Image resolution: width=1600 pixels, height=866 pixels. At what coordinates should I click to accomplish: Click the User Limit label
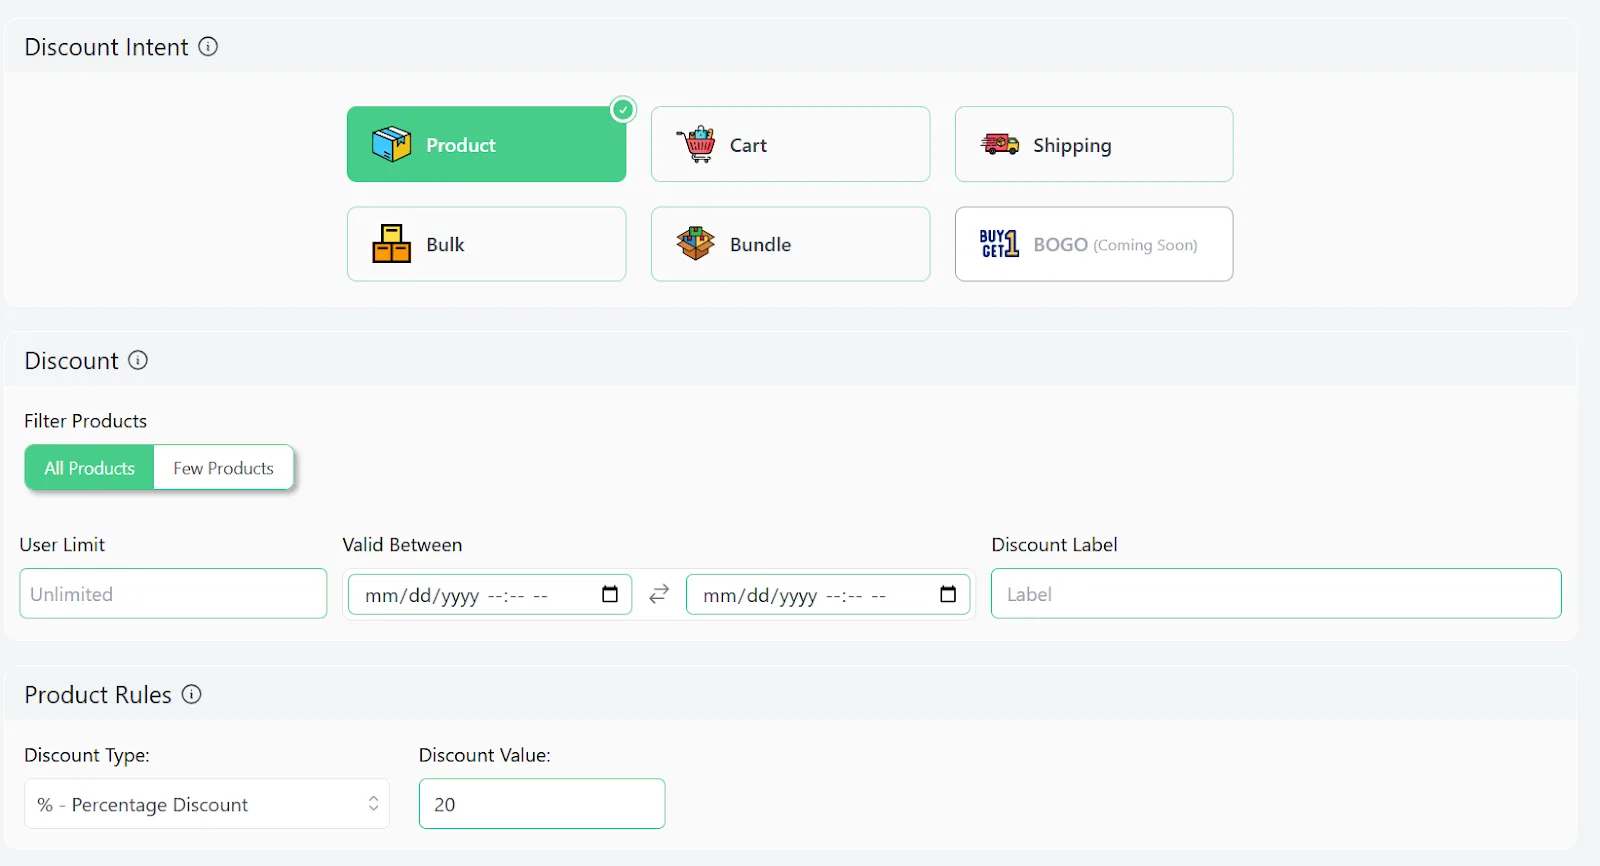coord(62,545)
